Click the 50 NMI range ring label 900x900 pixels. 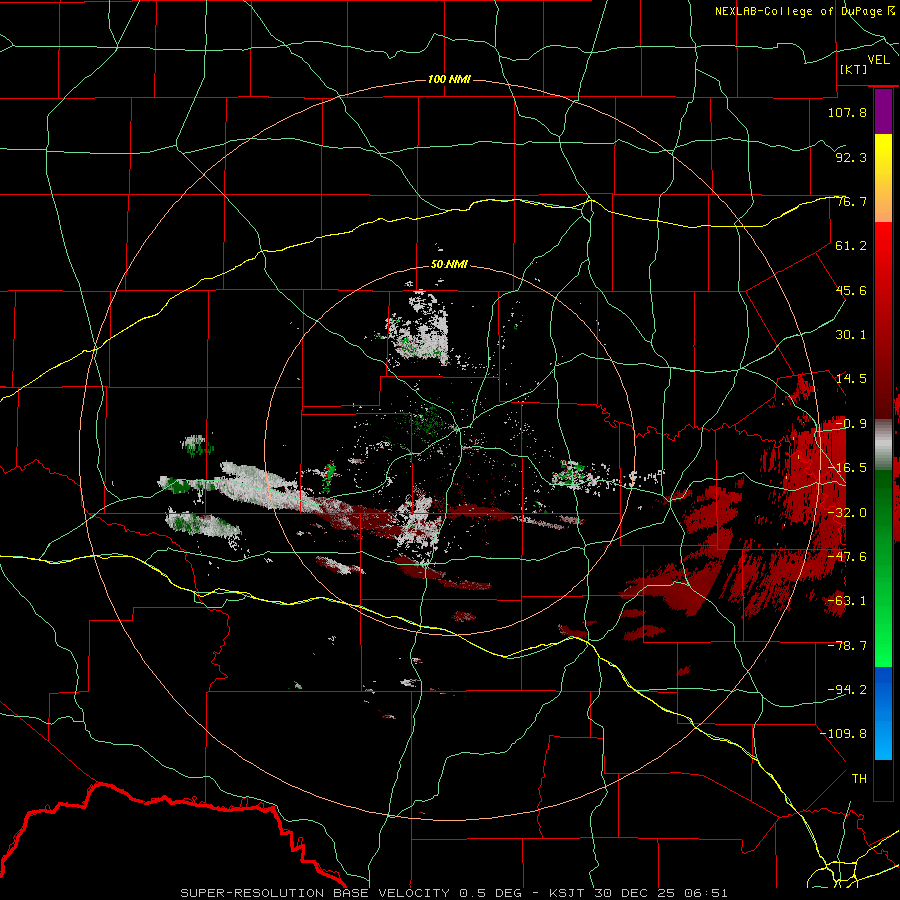(x=449, y=264)
